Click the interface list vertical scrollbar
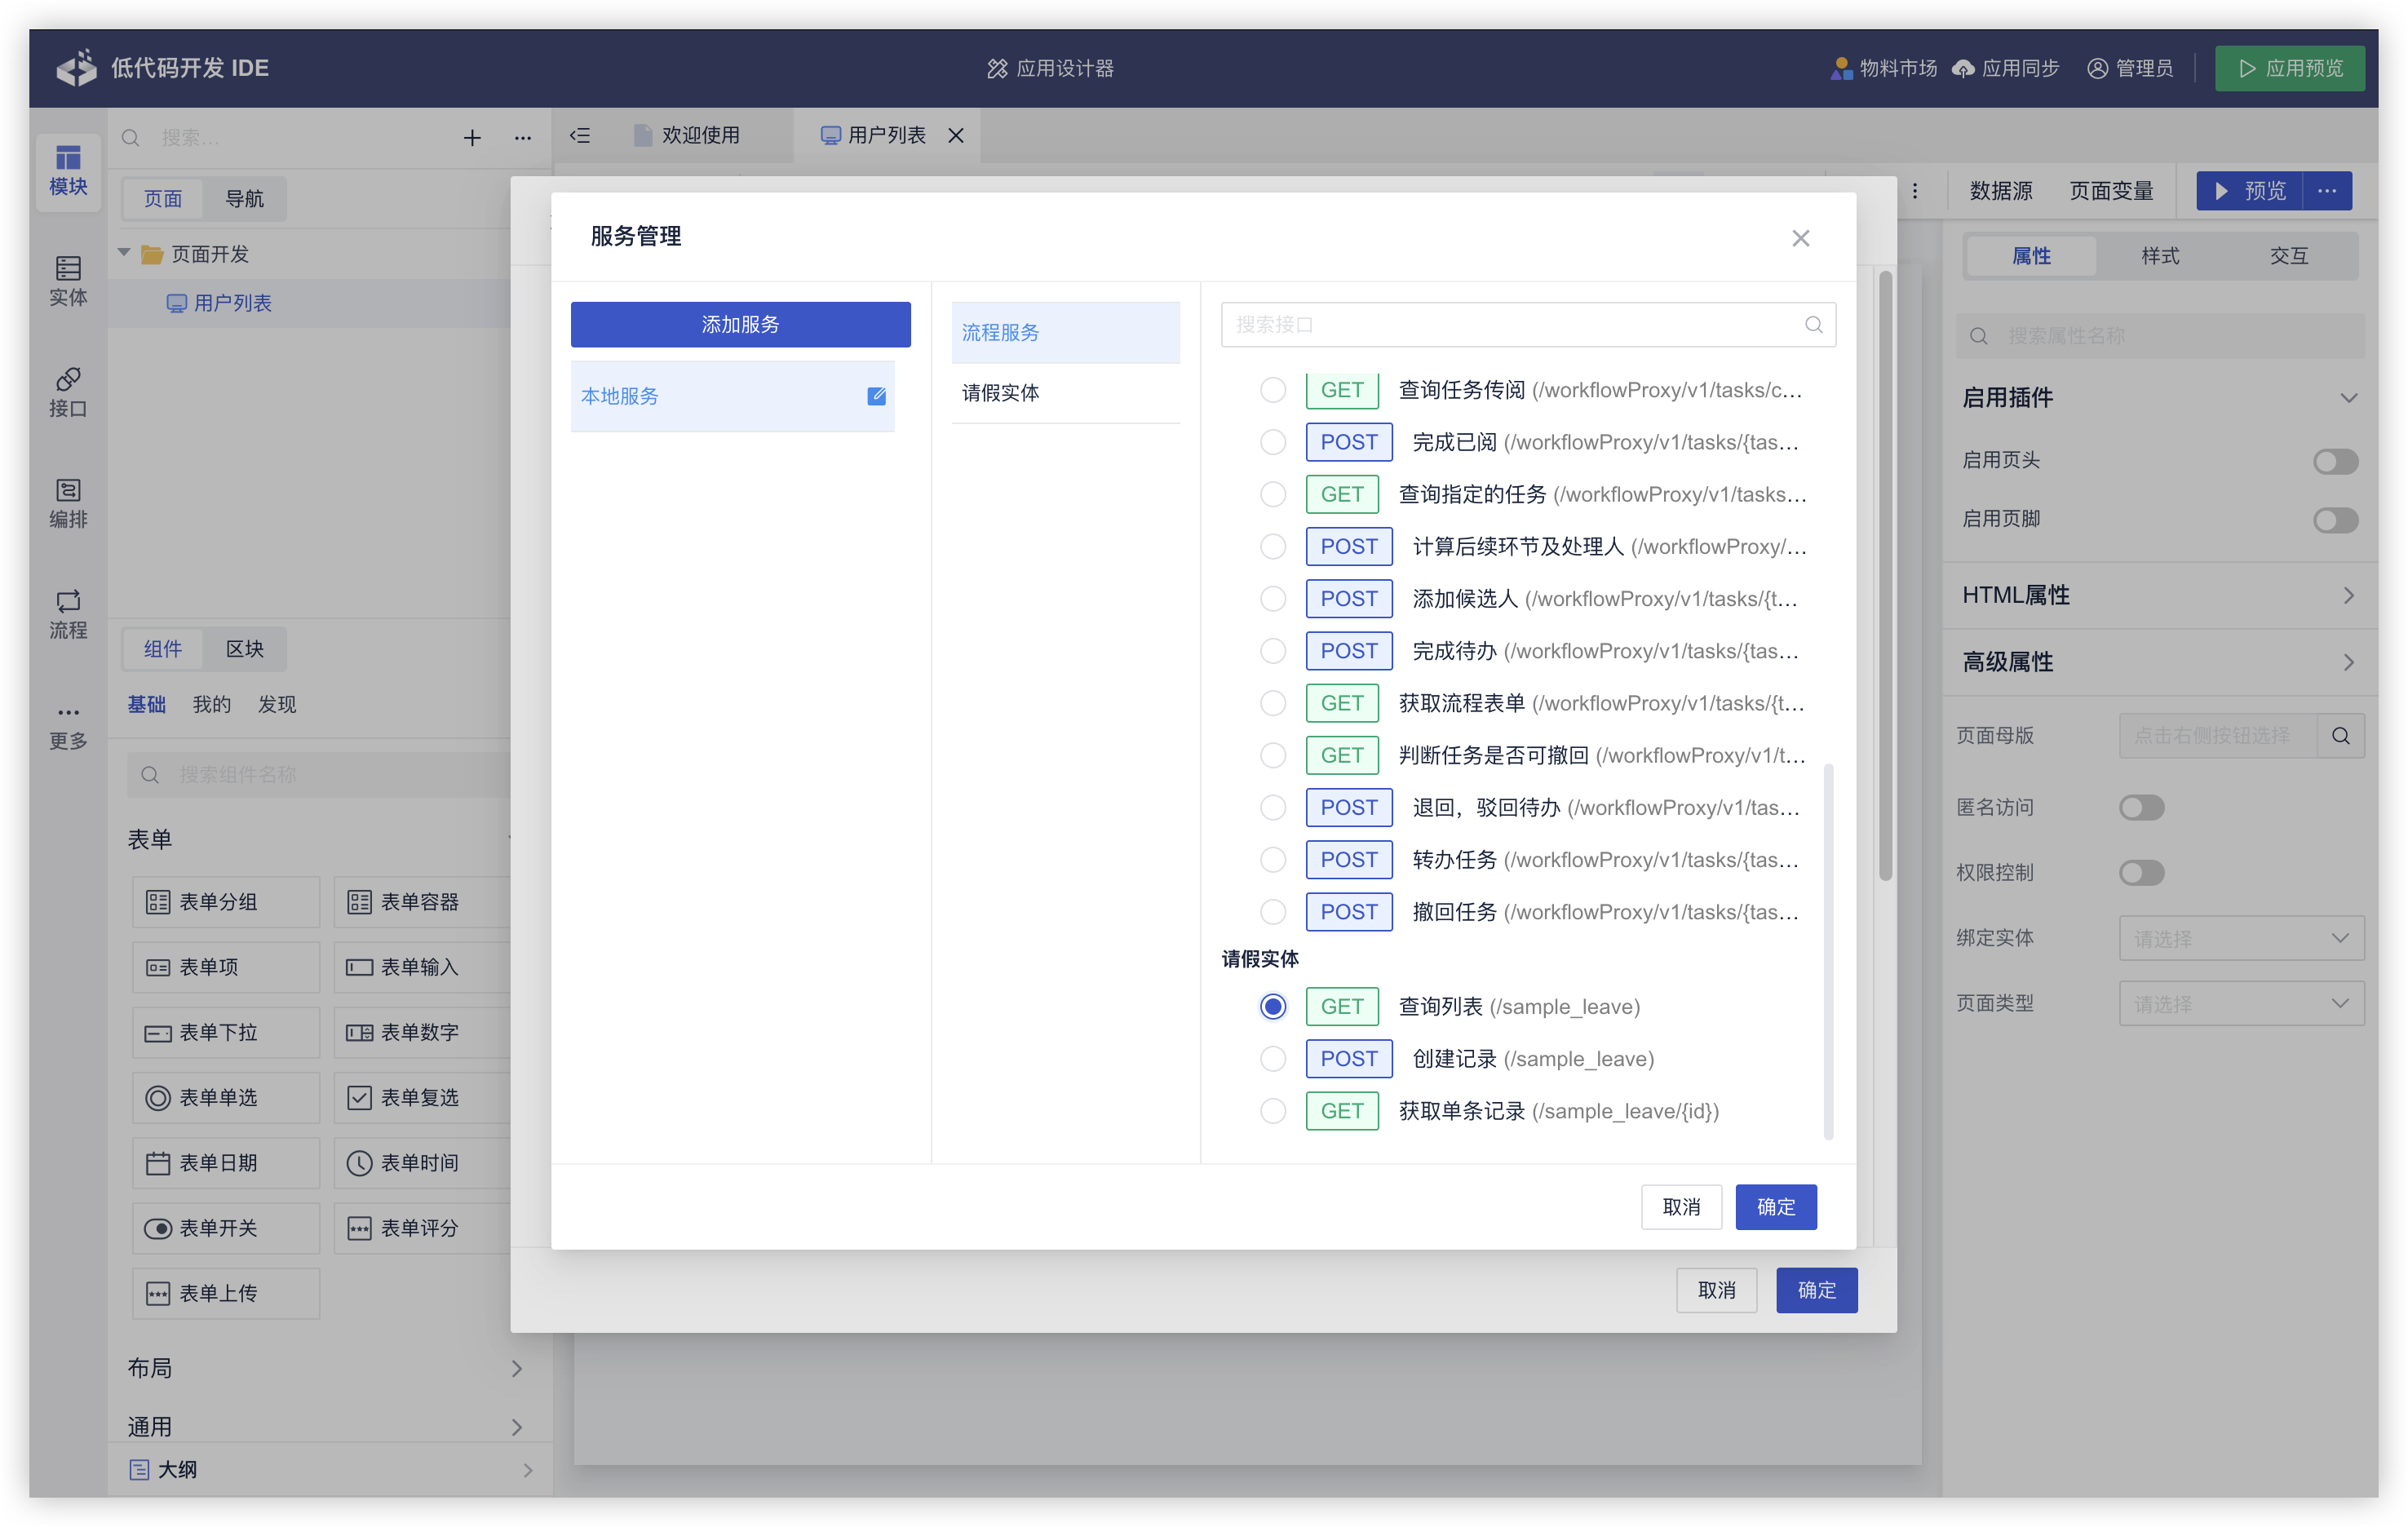This screenshot has width=2408, height=1527. click(x=1828, y=950)
